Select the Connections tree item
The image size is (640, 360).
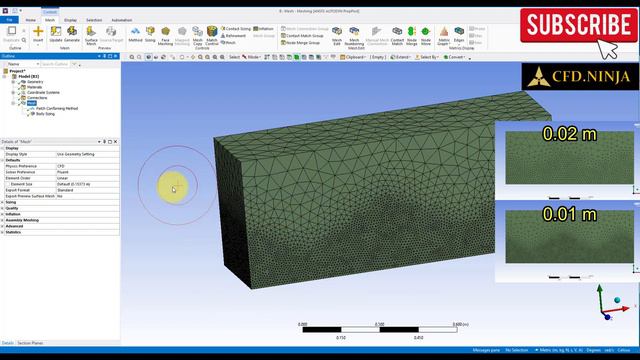click(37, 98)
